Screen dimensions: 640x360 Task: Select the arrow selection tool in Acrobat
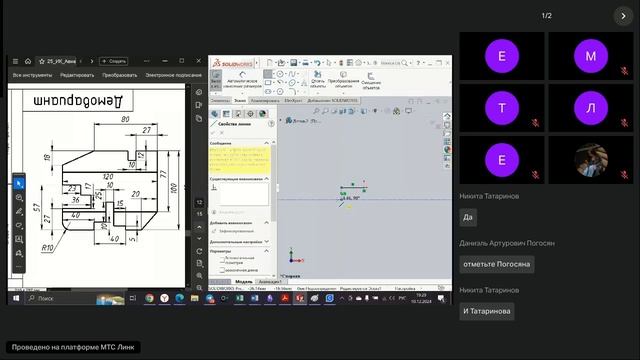pos(19,184)
